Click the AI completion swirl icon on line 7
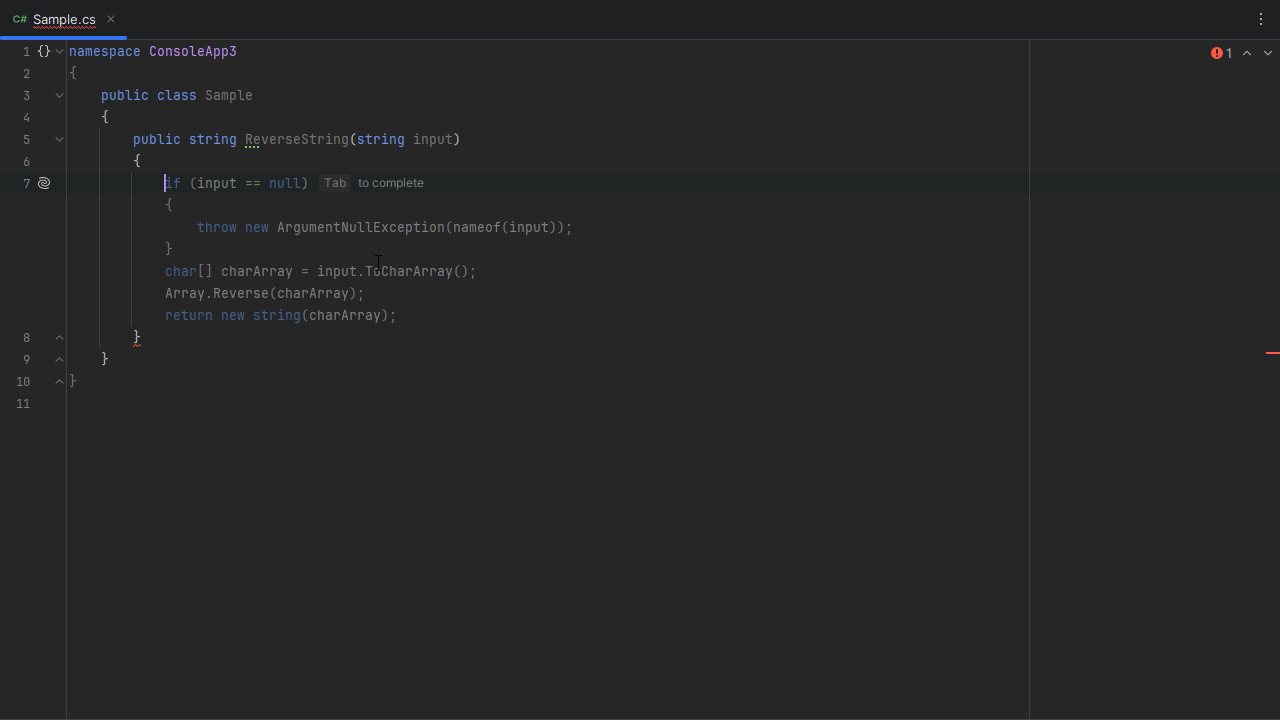The width and height of the screenshot is (1280, 720). coord(44,183)
